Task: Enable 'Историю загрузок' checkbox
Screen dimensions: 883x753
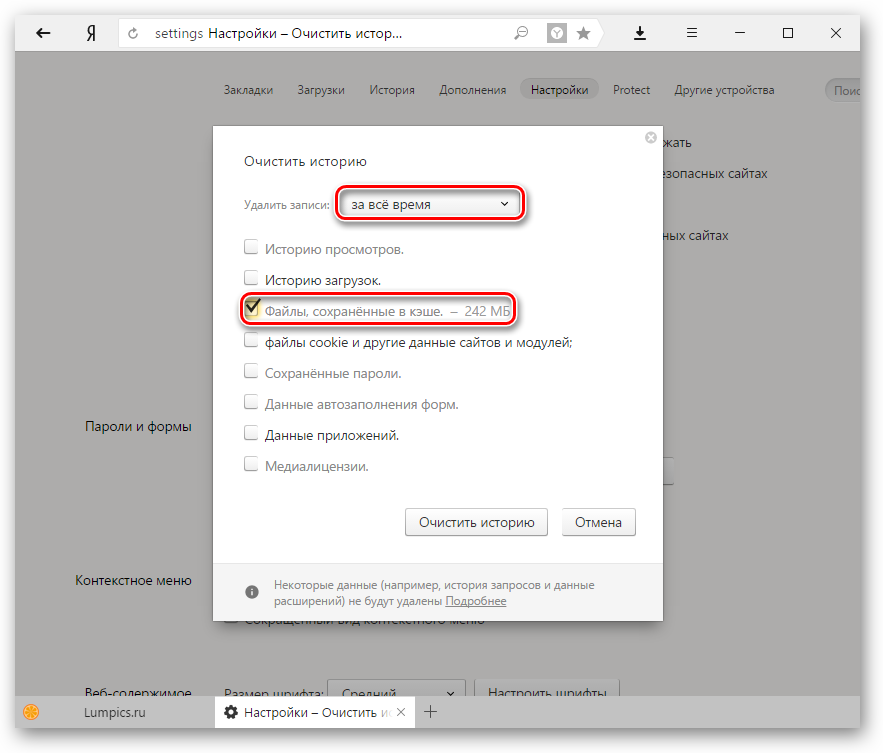Action: [x=251, y=280]
